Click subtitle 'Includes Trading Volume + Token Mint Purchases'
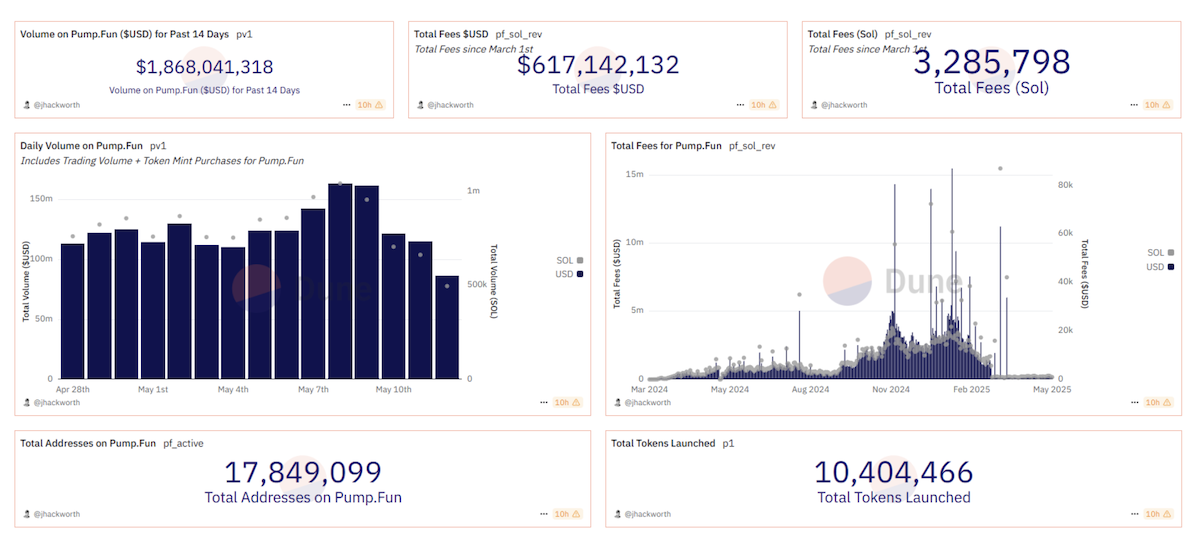This screenshot has width=1200, height=551. coord(162,160)
